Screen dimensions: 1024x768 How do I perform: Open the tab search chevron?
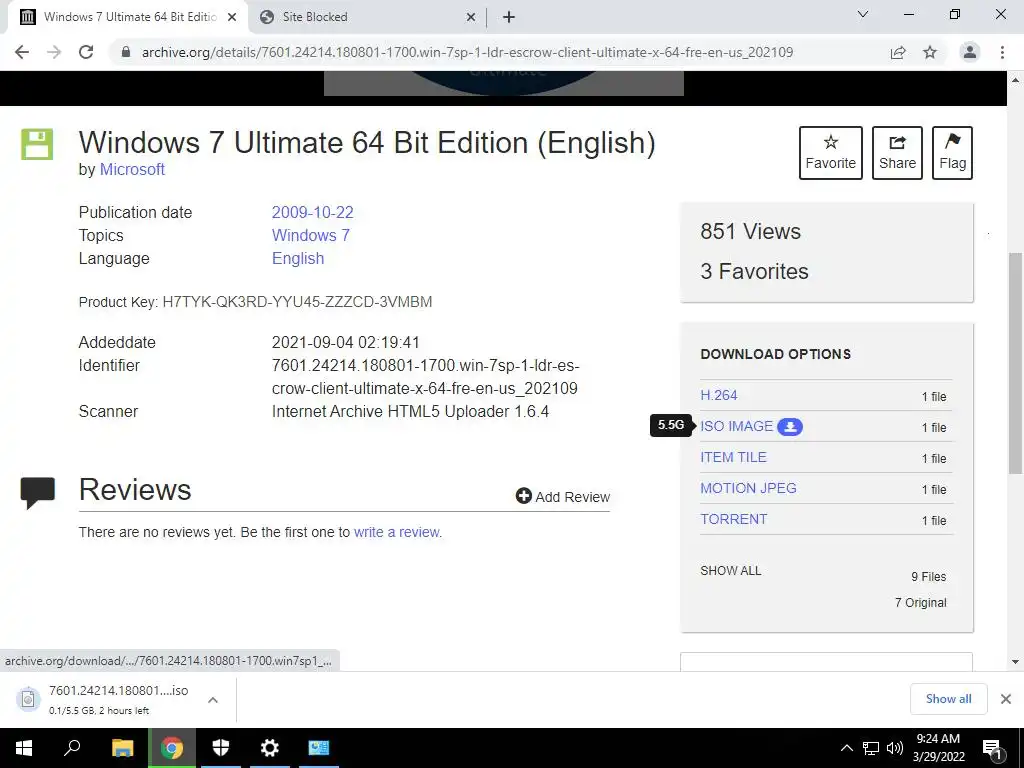click(x=862, y=14)
